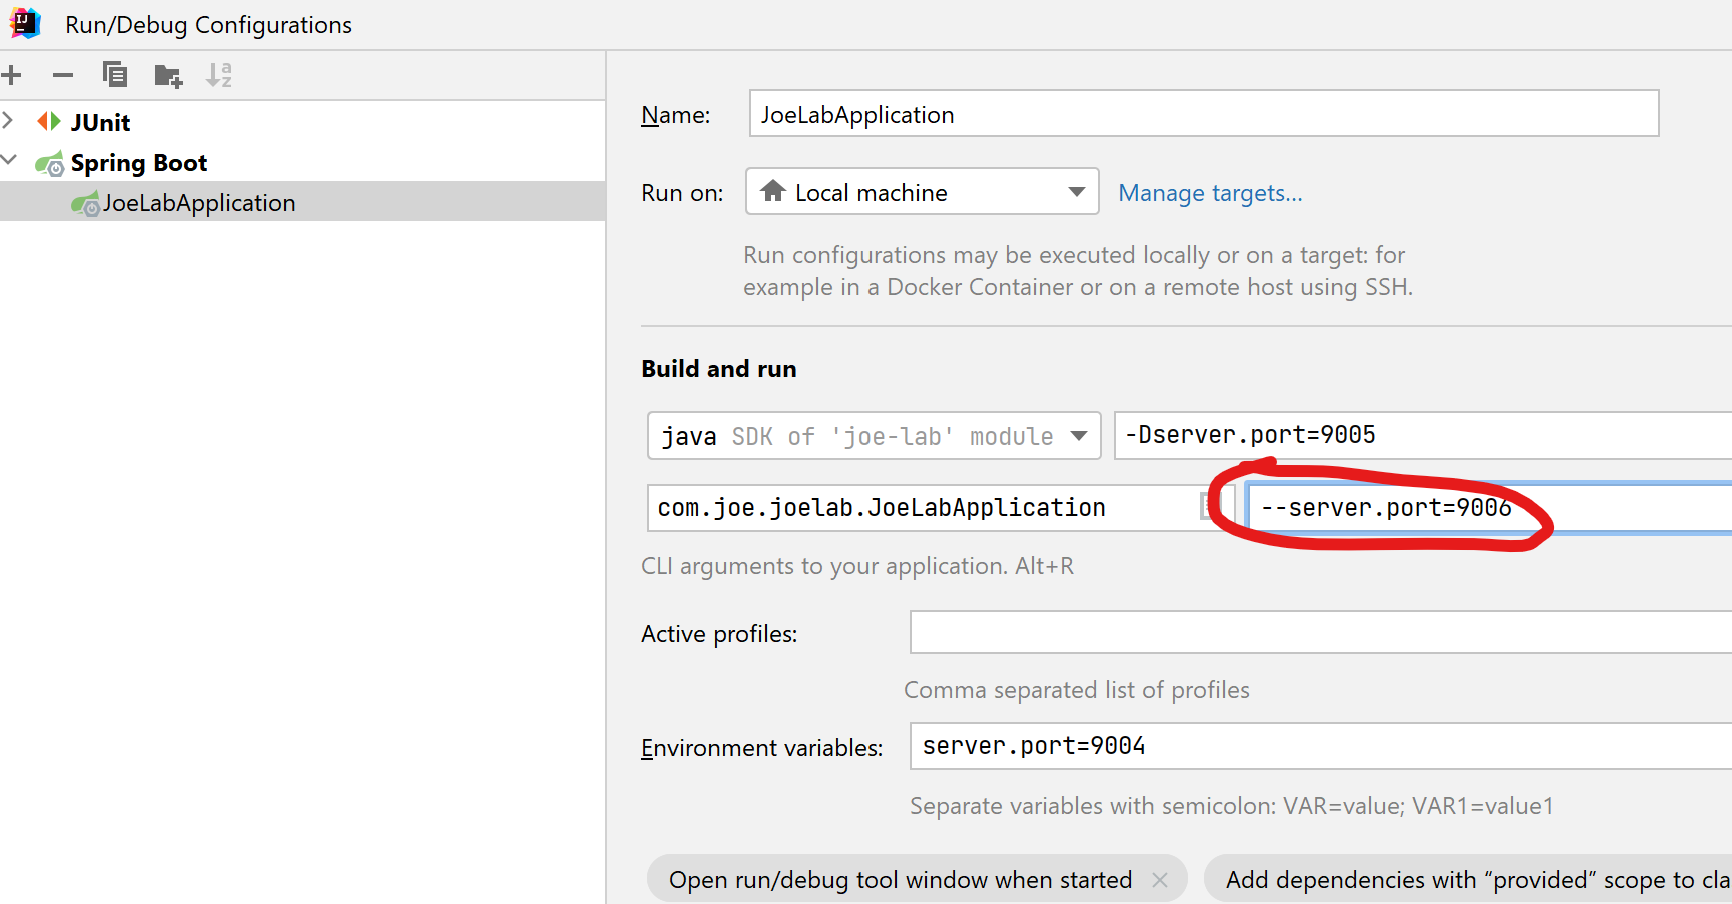Select the Spring Boot category row
This screenshot has height=904, width=1732.
click(x=302, y=163)
